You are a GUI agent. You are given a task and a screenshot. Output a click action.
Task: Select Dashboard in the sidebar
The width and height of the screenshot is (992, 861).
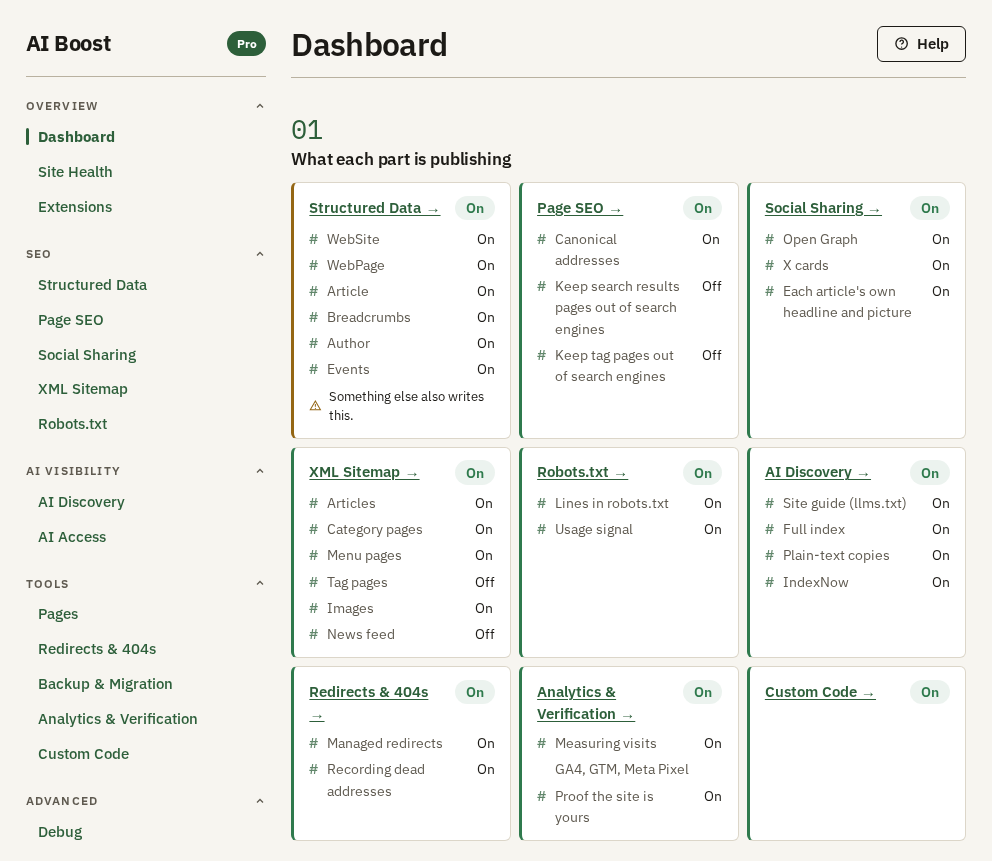click(x=76, y=137)
